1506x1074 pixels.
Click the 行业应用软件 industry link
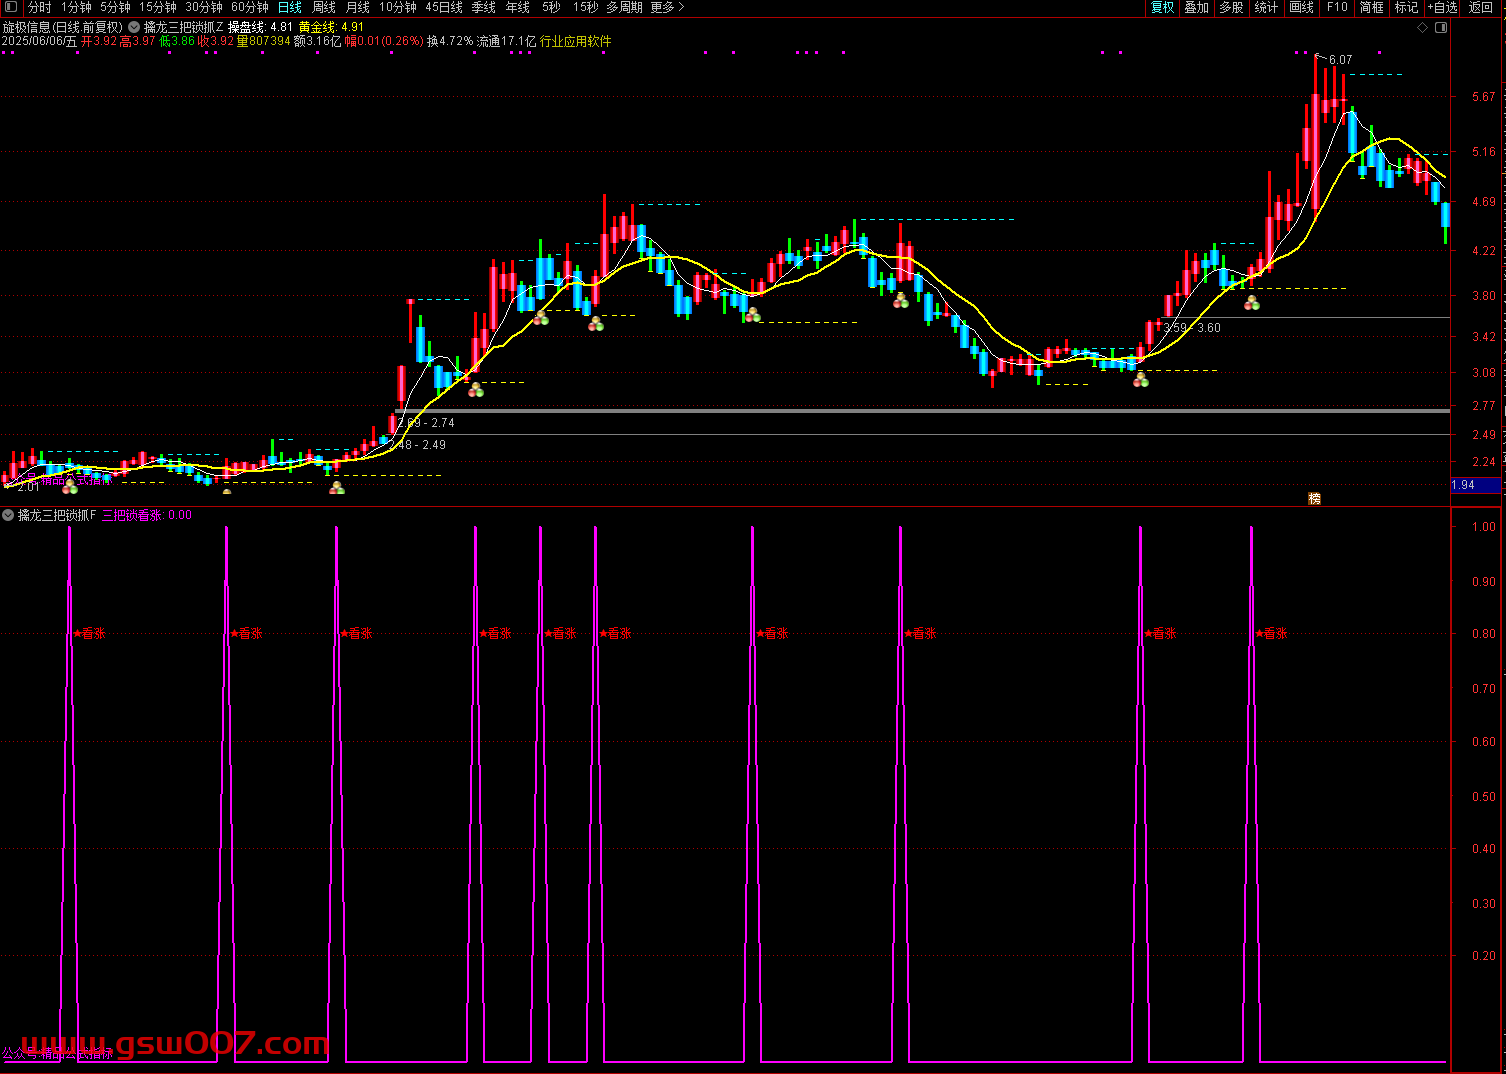click(x=575, y=42)
